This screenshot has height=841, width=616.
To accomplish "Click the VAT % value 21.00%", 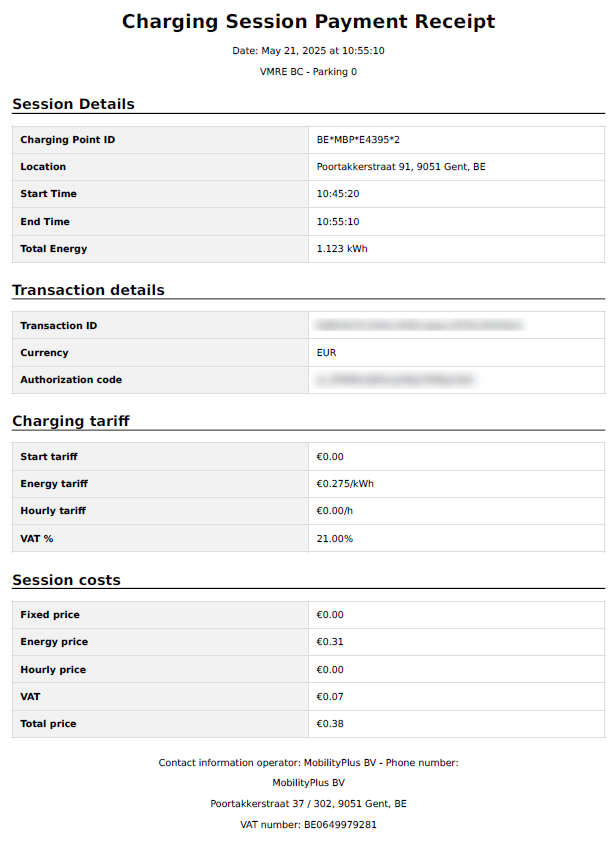I will (x=334, y=539).
